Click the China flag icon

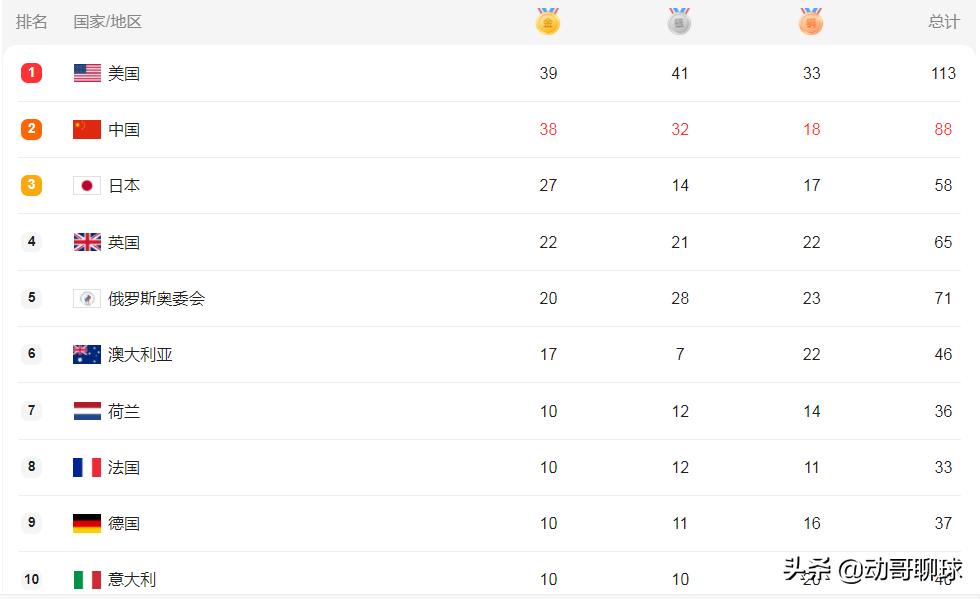87,129
